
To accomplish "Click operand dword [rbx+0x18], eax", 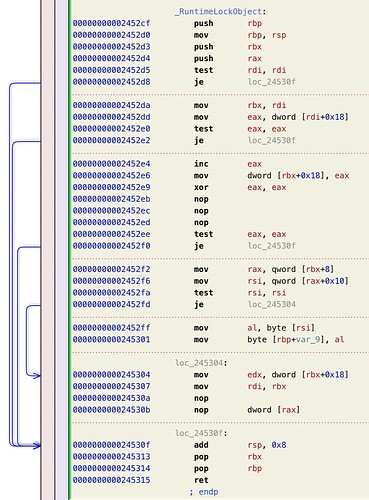I will (298, 176).
